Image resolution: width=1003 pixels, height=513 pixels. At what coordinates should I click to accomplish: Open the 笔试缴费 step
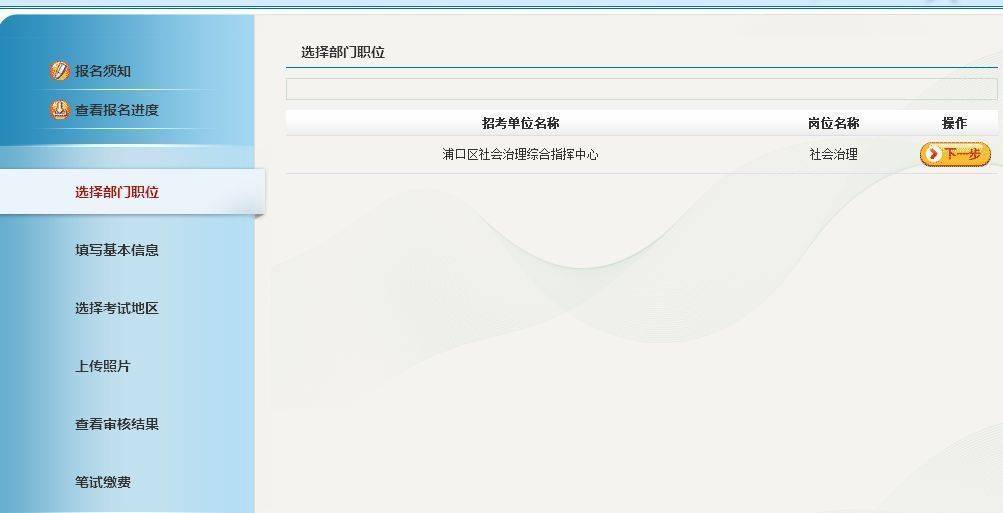[102, 482]
